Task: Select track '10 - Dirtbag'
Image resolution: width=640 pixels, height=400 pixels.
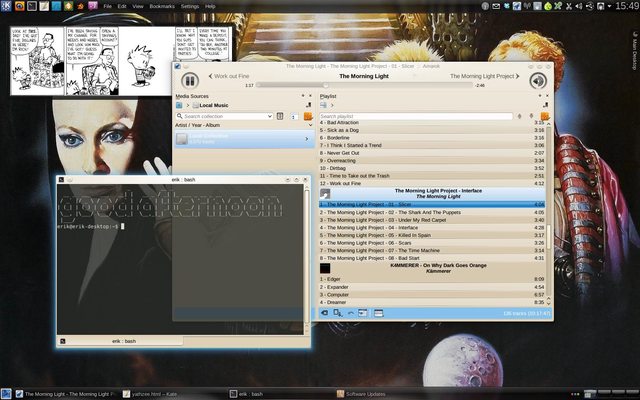Action: click(x=432, y=168)
